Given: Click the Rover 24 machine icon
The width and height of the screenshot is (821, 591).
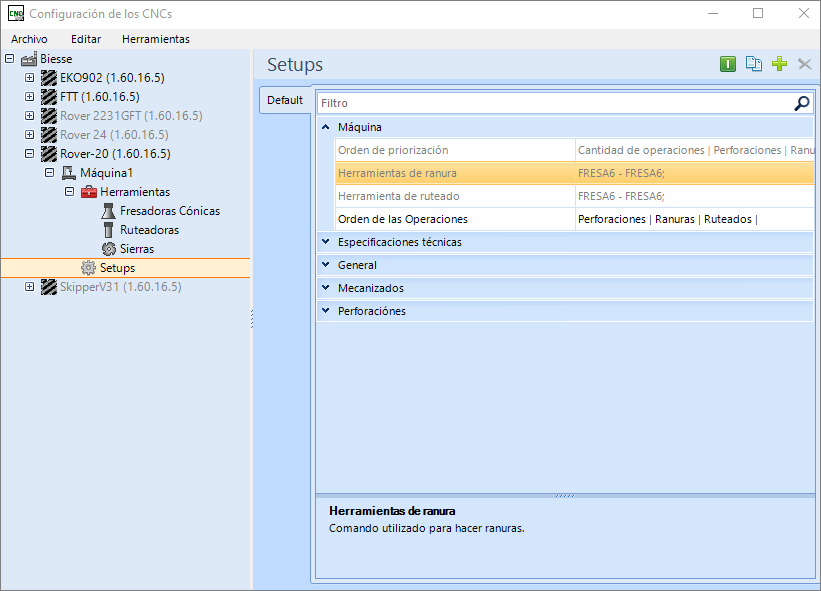Looking at the screenshot, I should [x=49, y=135].
